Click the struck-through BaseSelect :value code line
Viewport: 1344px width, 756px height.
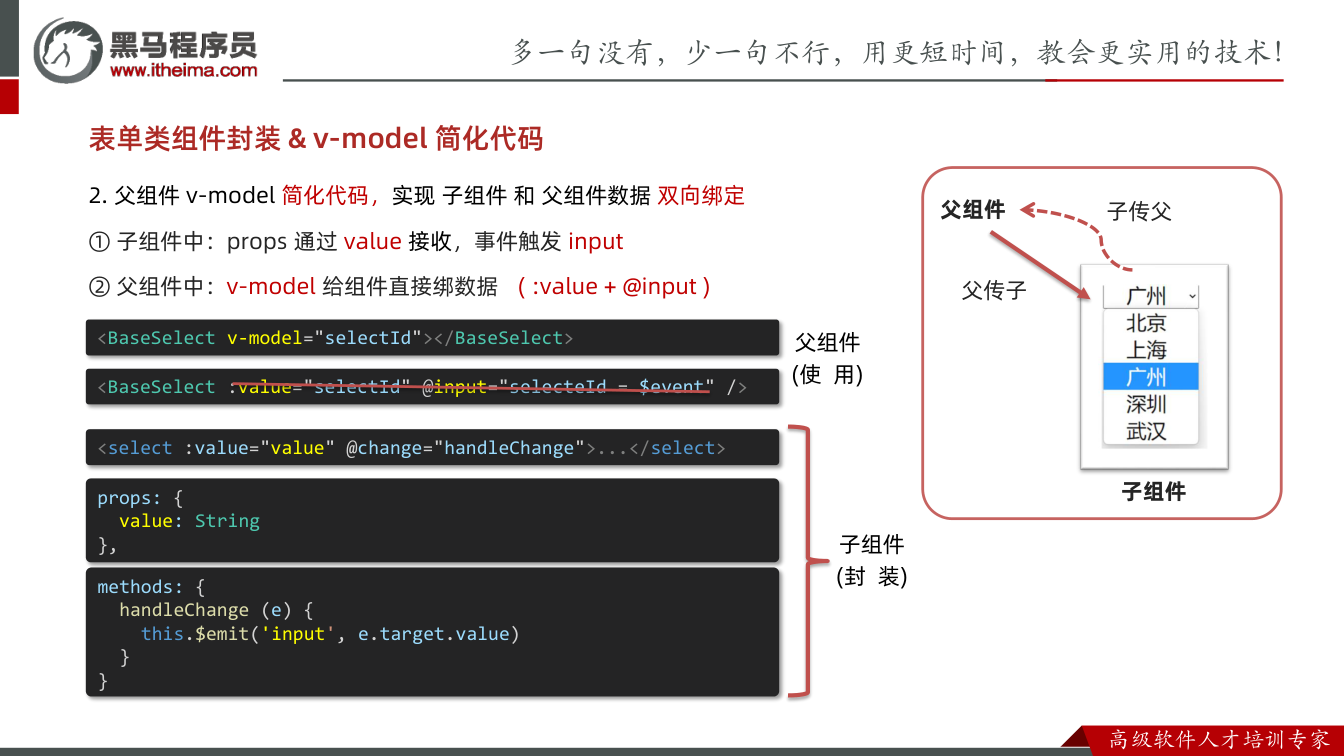tap(432, 387)
